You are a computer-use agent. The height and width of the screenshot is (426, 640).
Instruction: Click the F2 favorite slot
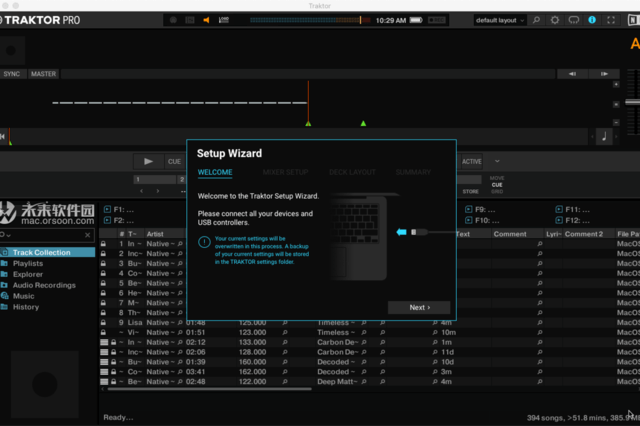[x=119, y=220]
